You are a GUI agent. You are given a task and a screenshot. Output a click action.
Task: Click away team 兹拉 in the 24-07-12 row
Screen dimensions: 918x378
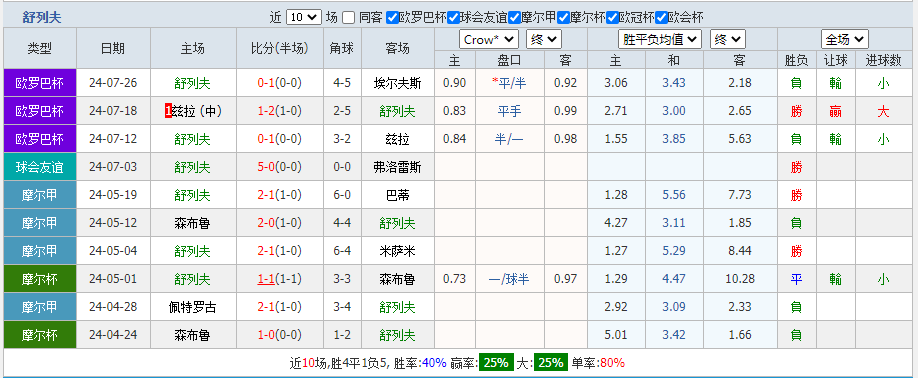click(398, 139)
